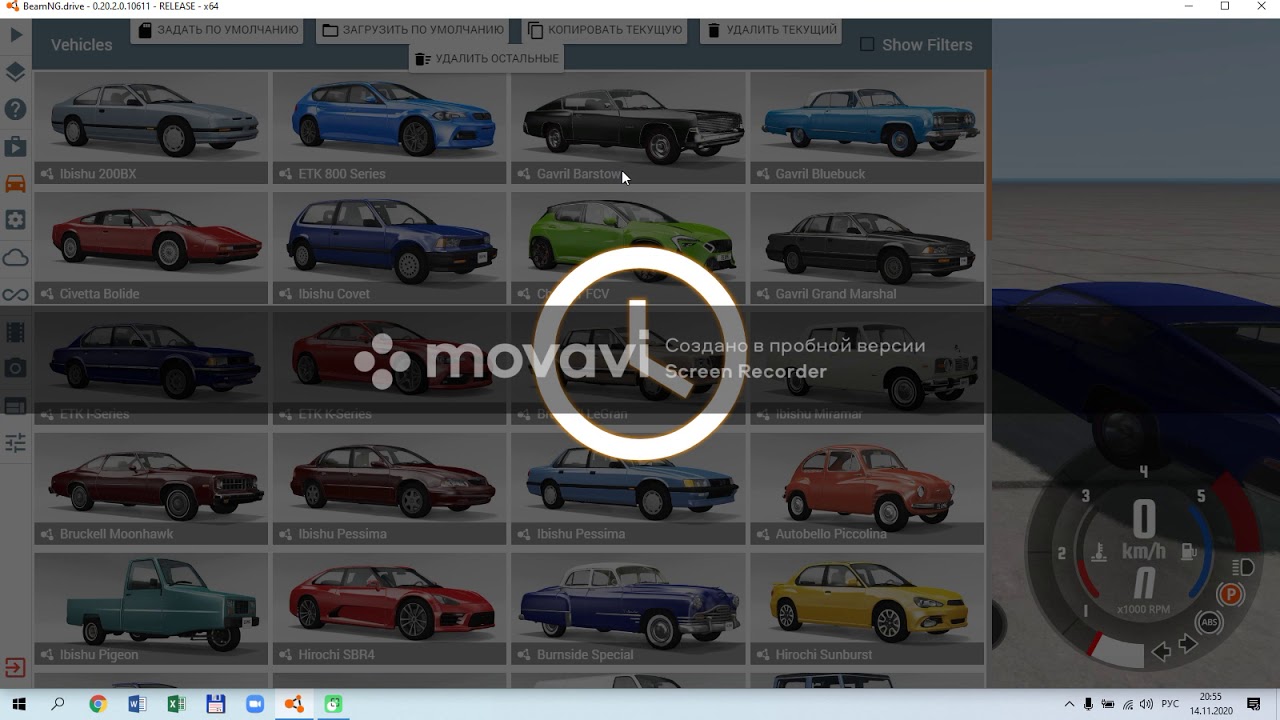
Task: Click the infinity icon in the sidebar
Action: (x=16, y=295)
